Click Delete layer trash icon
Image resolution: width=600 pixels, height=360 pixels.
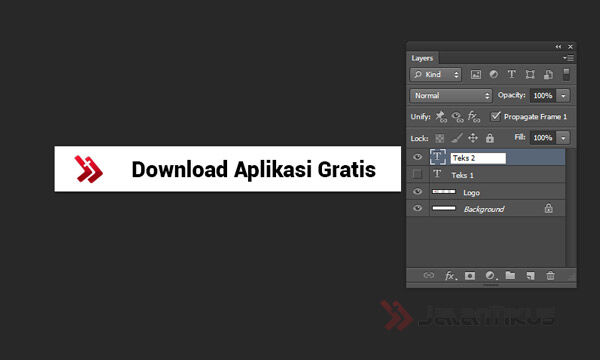pyautogui.click(x=550, y=275)
